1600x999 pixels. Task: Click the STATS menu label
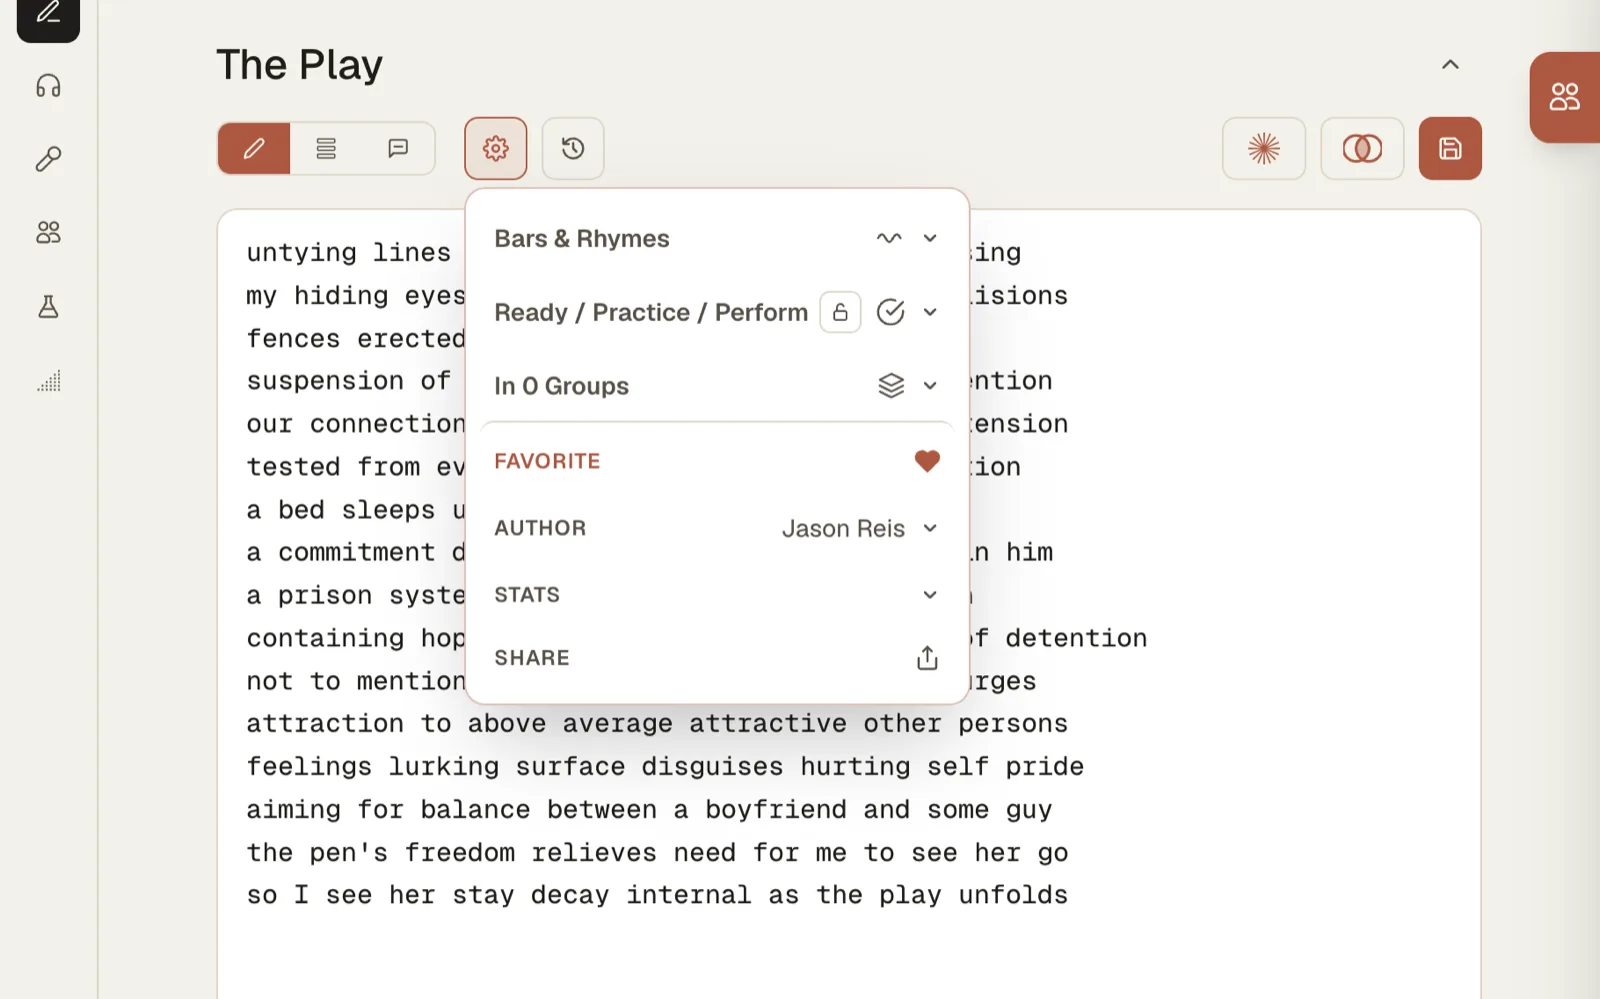tap(527, 595)
